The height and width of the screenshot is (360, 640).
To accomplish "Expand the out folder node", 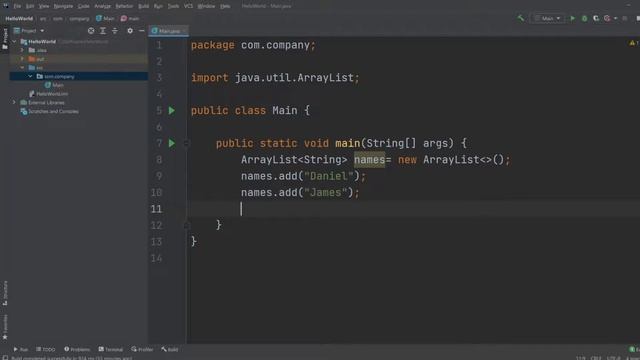I will [x=22, y=59].
